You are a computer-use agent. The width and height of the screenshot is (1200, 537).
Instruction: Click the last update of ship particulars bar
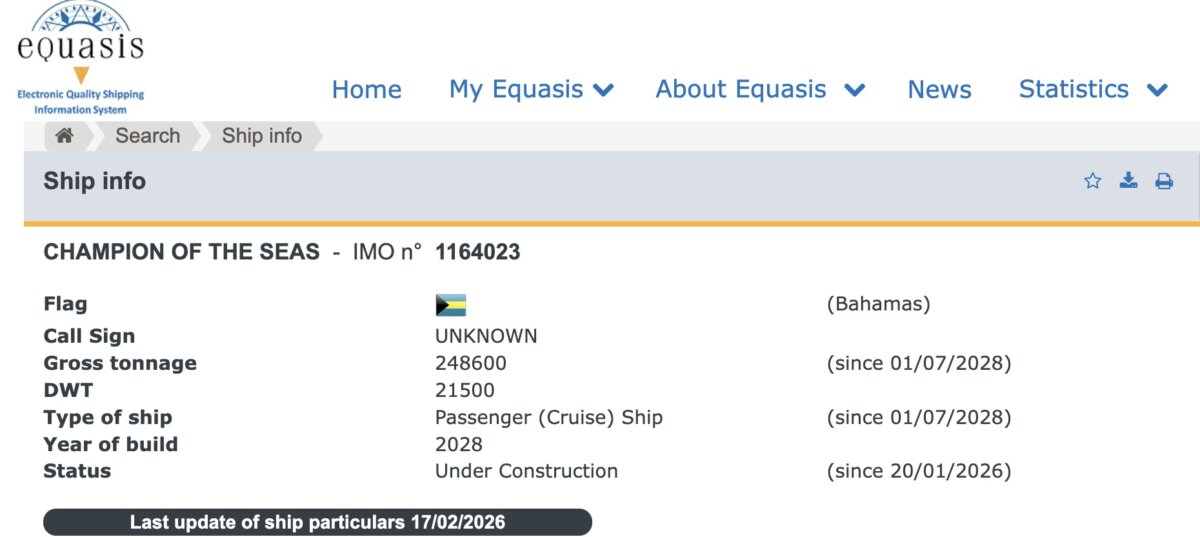[x=317, y=522]
